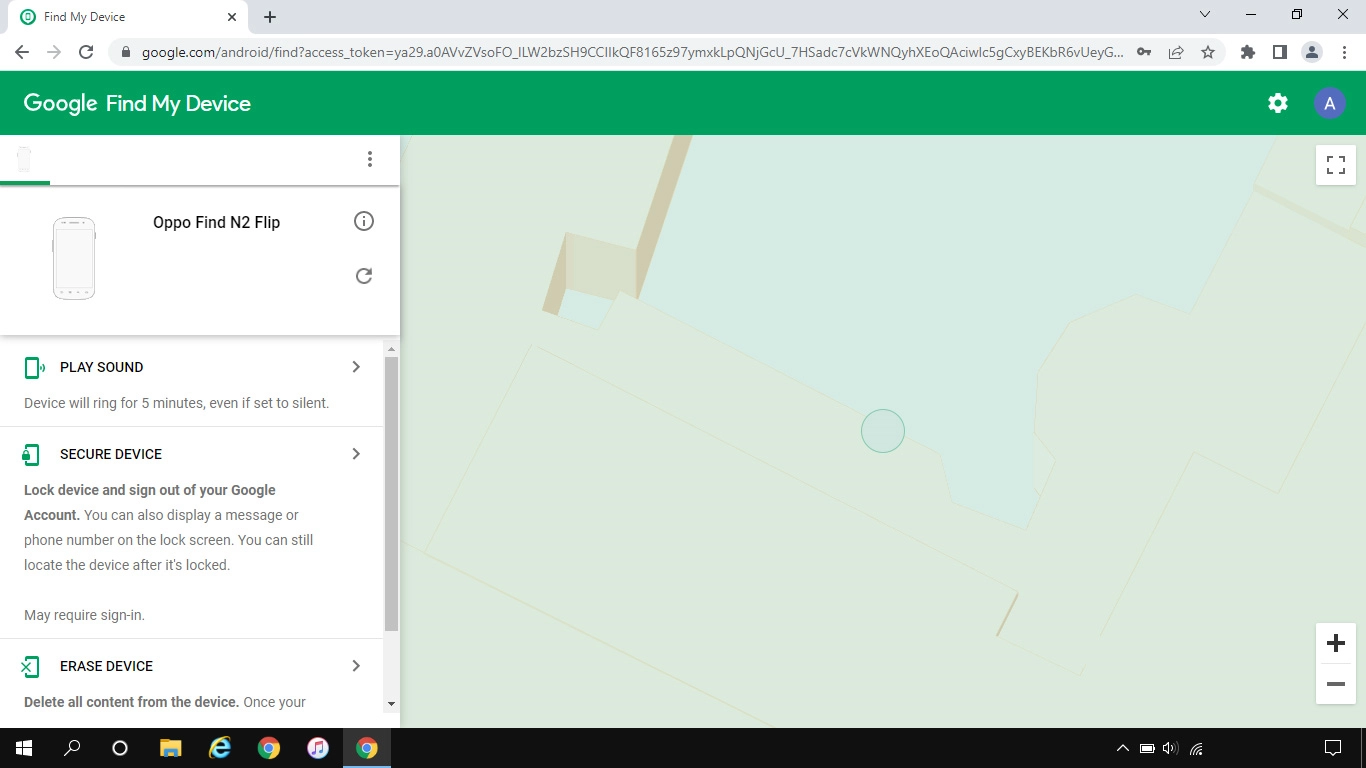This screenshot has width=1366, height=768.
Task: Open File Explorer from the taskbar
Action: [171, 748]
